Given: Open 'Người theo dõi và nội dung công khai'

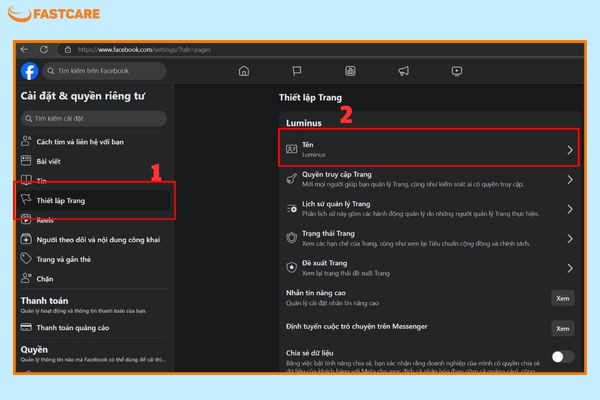Looking at the screenshot, I should [94, 240].
